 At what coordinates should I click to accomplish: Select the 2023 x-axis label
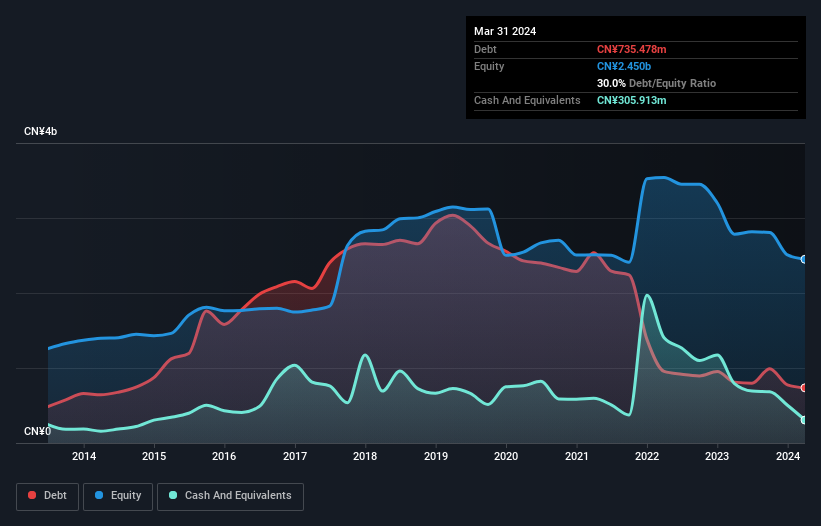(717, 456)
